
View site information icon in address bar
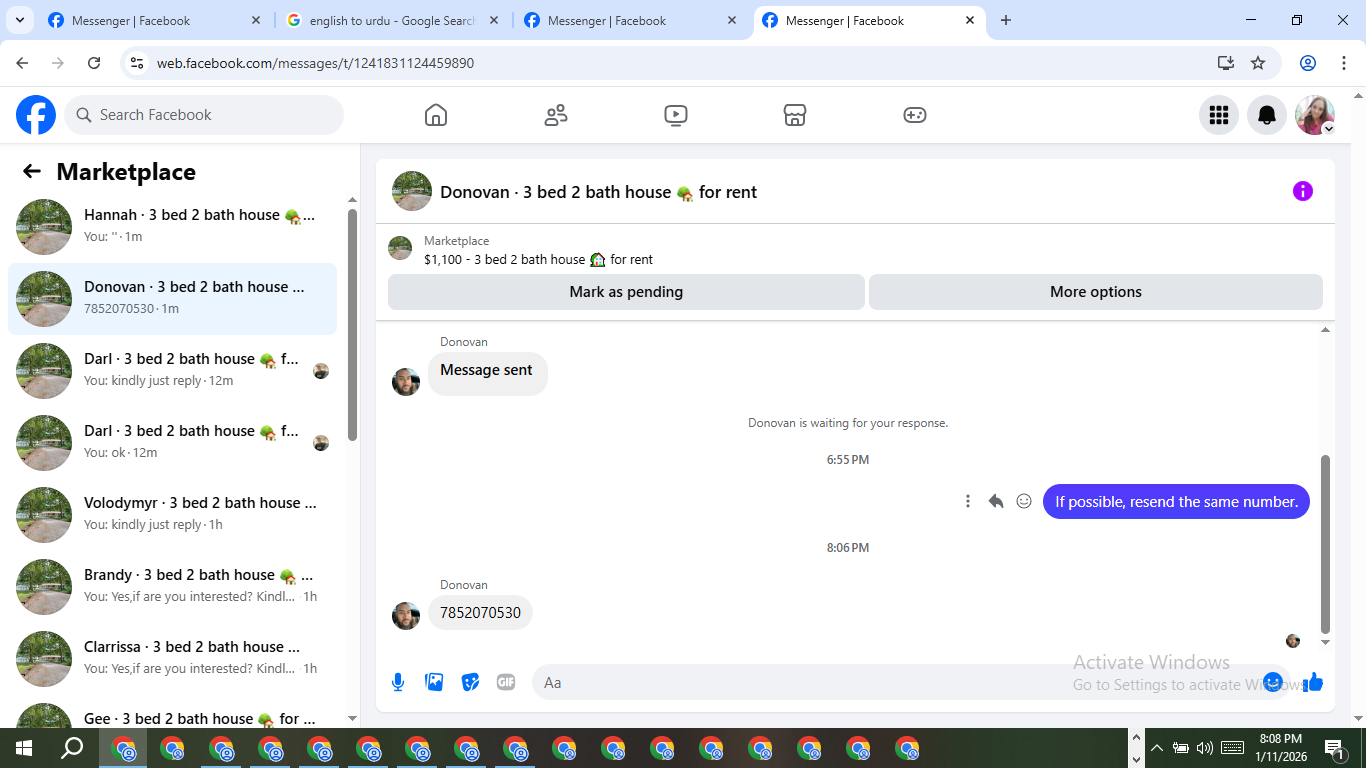[x=138, y=63]
